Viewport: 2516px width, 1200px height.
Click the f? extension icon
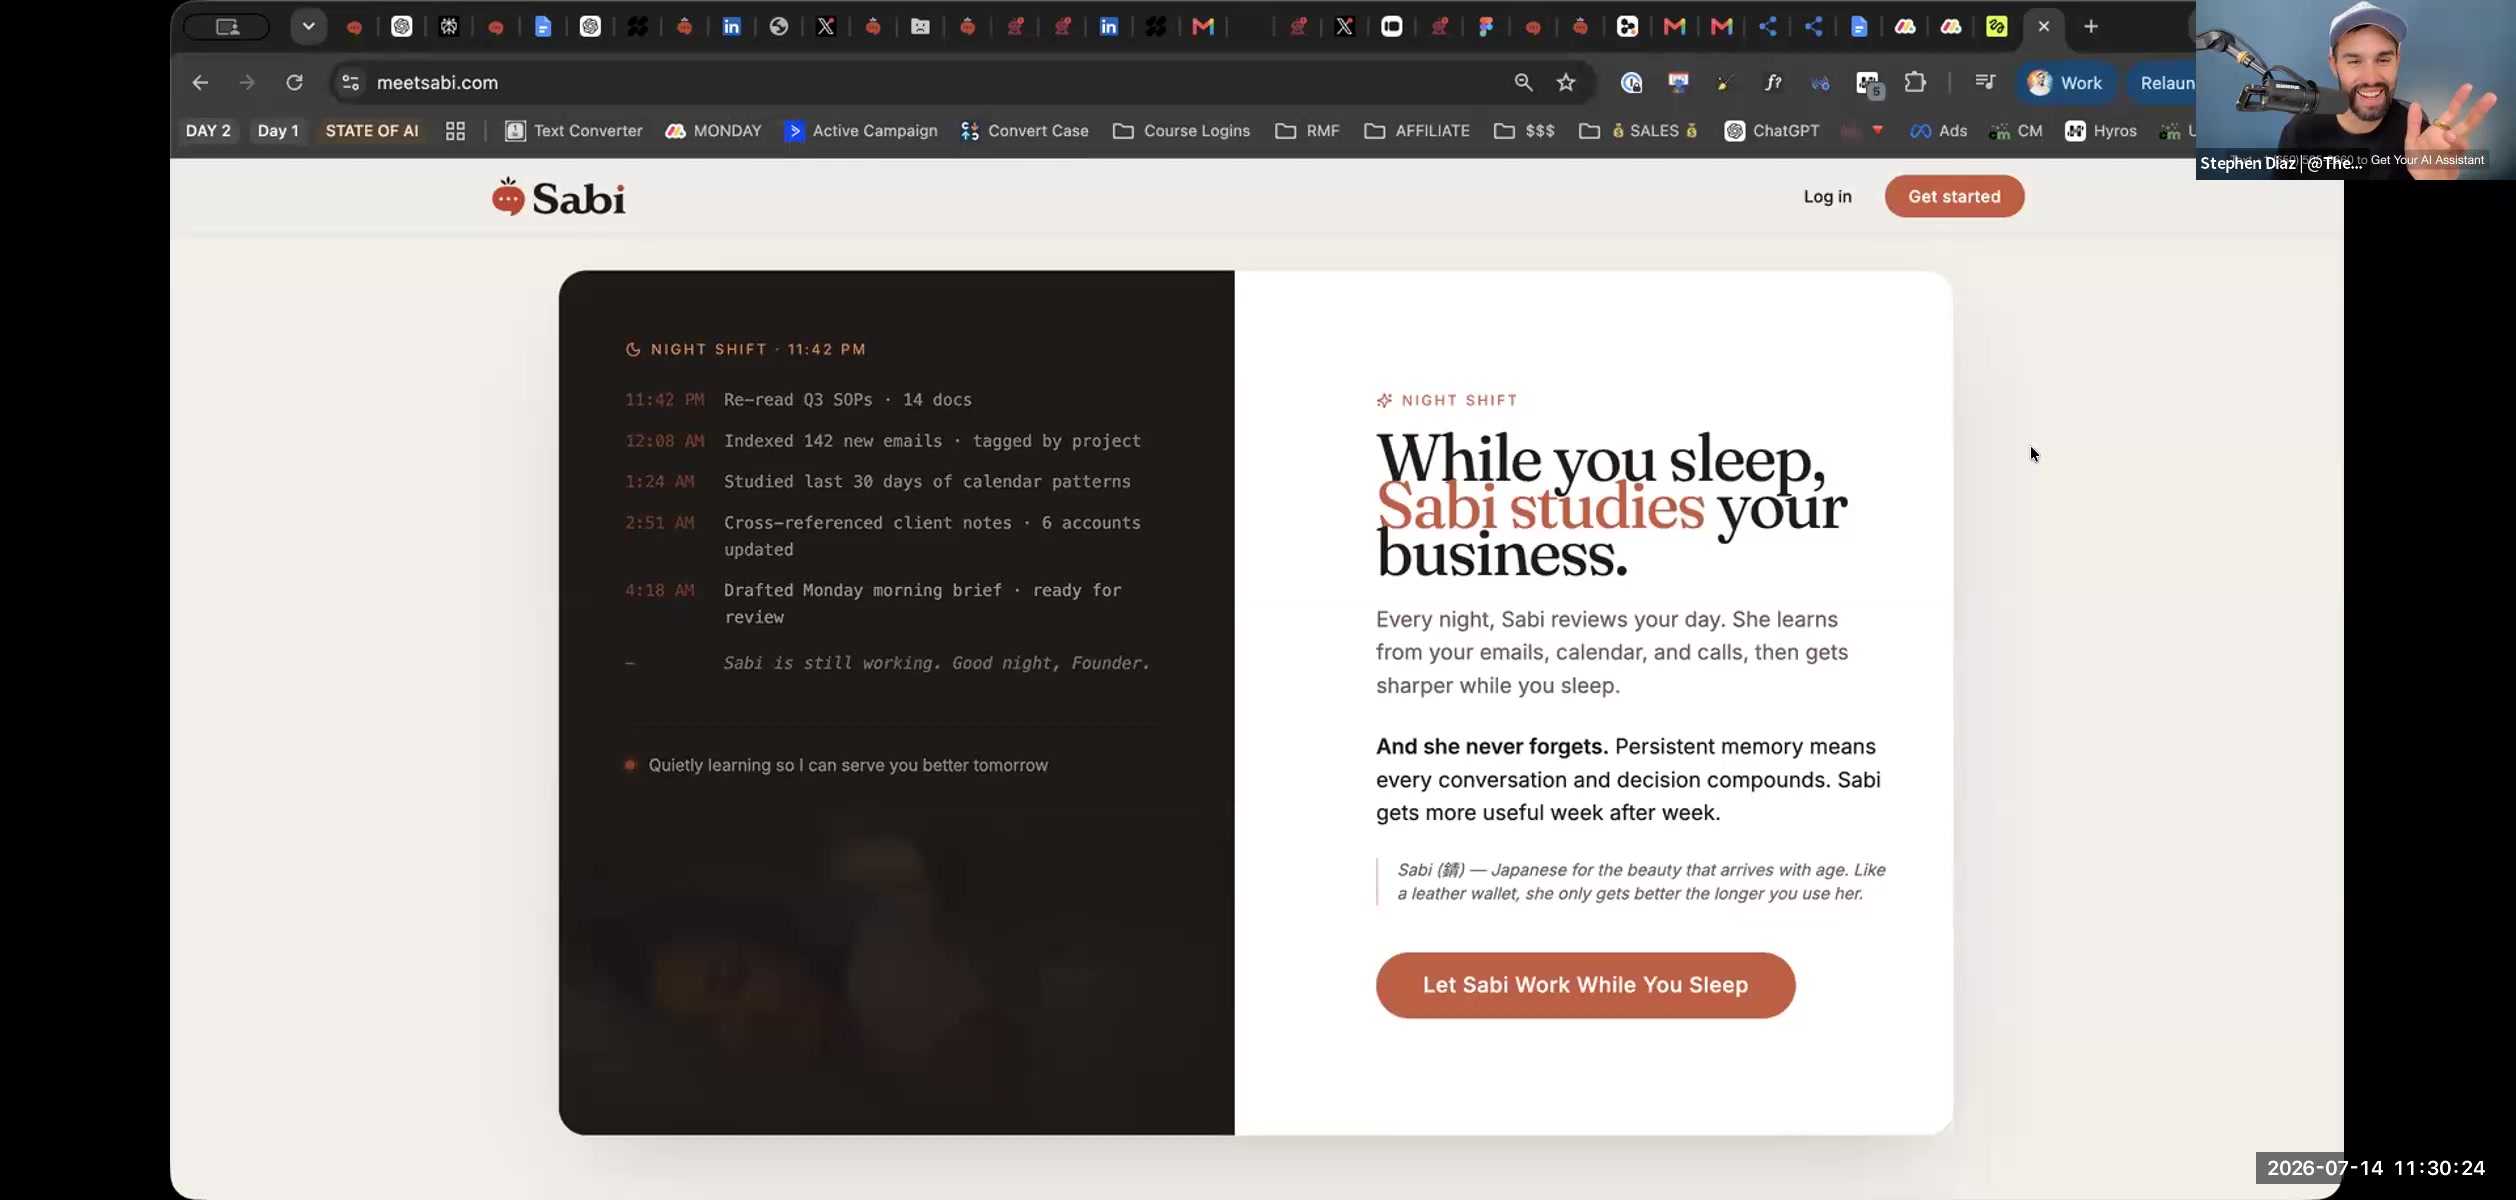(1773, 83)
